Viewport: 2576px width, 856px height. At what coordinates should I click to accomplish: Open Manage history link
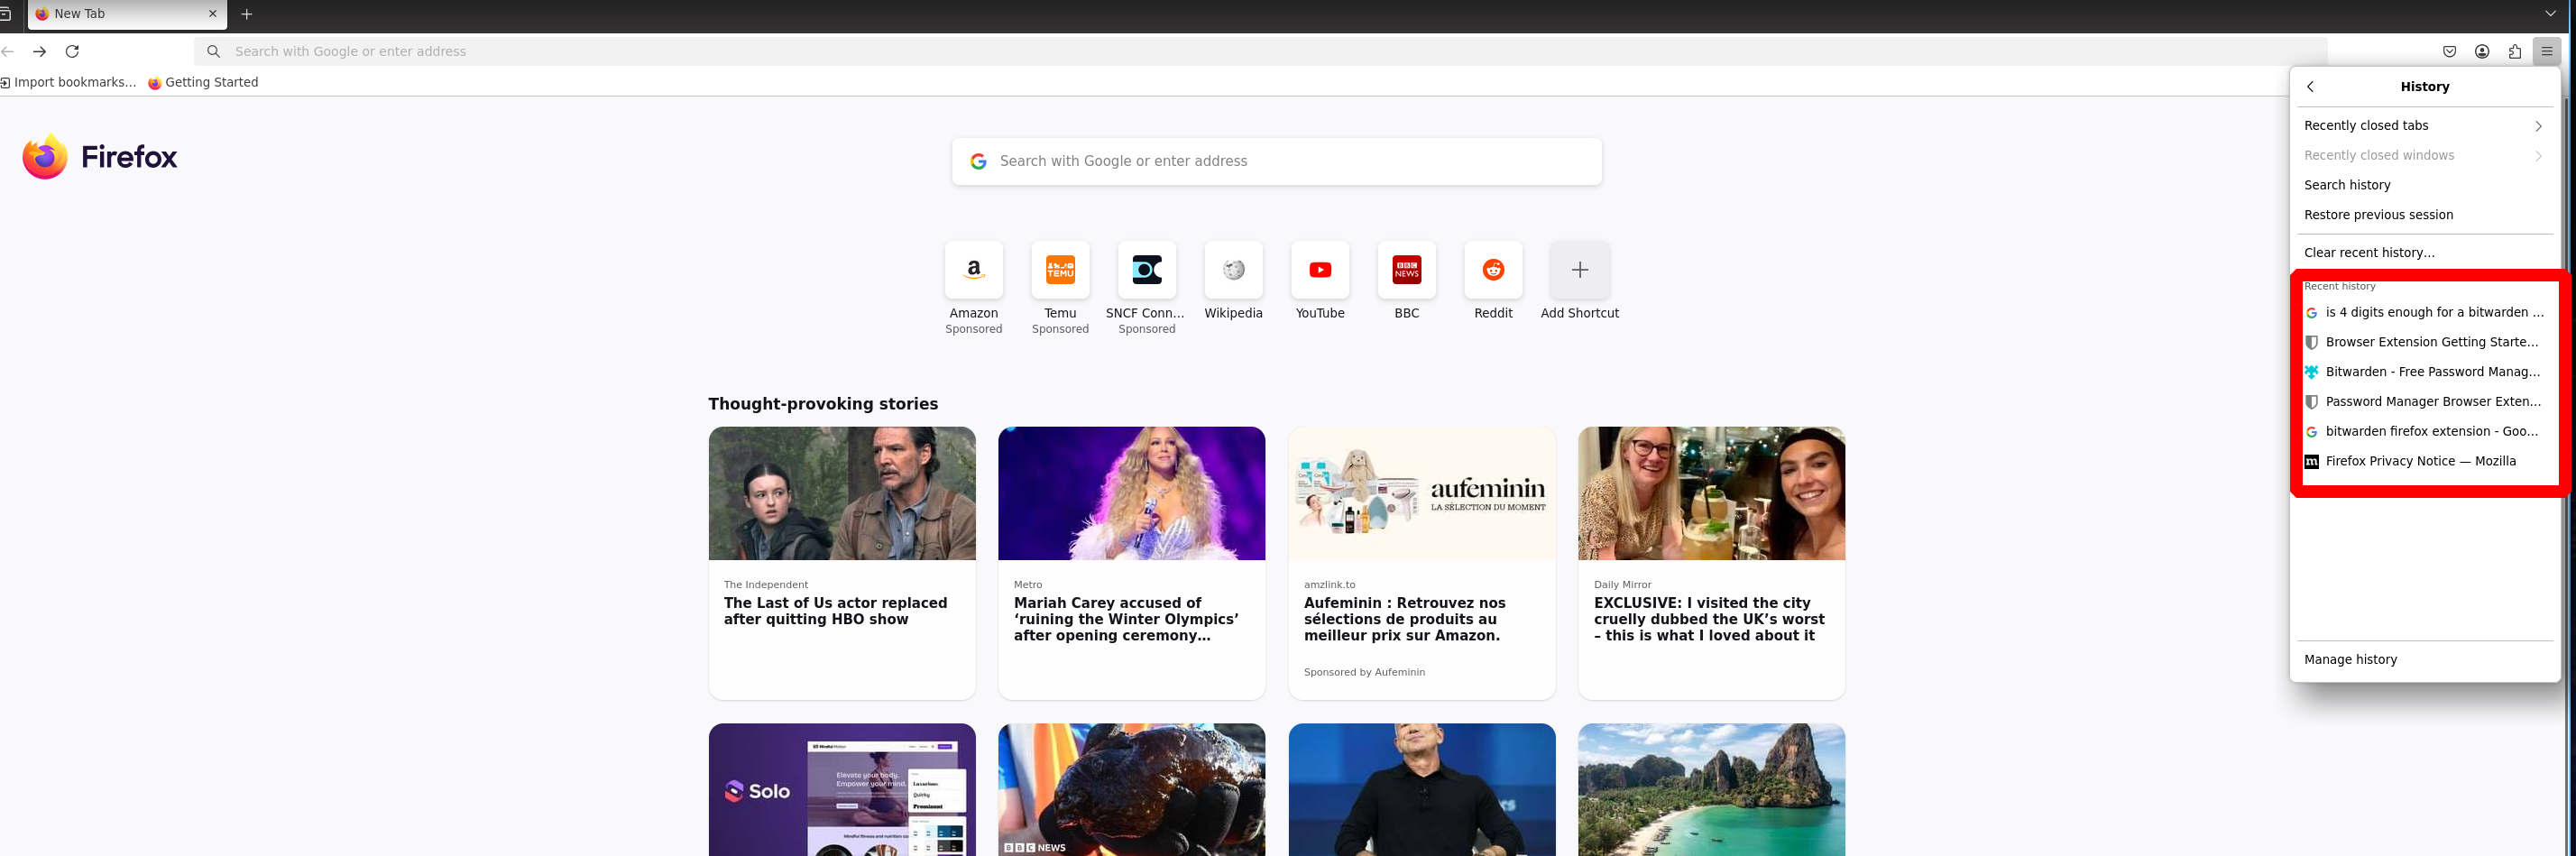[x=2350, y=660]
